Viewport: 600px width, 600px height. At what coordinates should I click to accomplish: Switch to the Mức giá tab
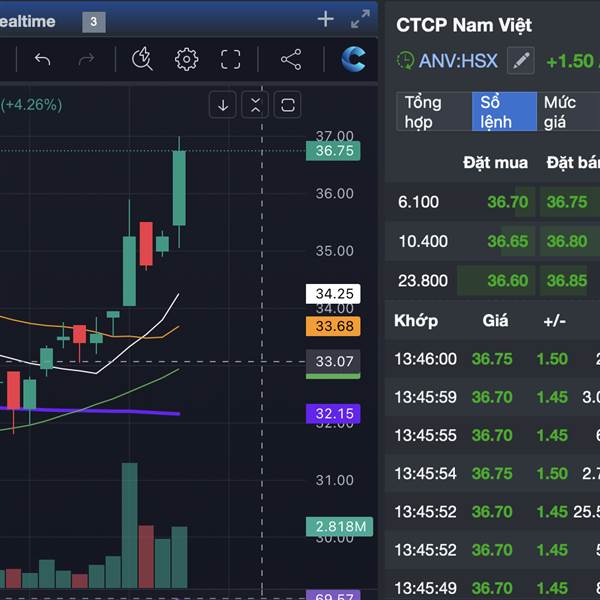(568, 112)
